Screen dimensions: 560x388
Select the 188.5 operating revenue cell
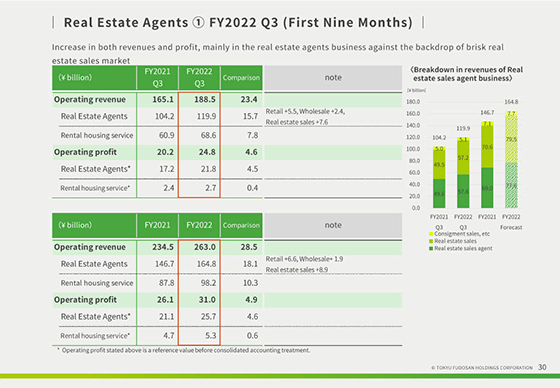[205, 99]
